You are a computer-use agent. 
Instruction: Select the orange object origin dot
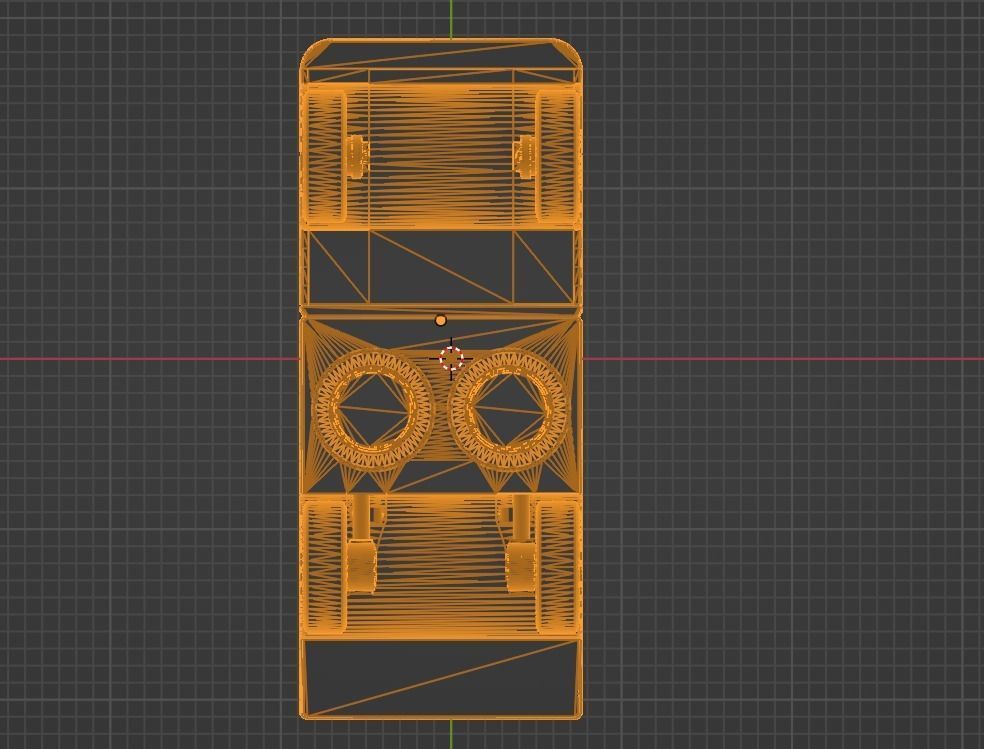[441, 318]
